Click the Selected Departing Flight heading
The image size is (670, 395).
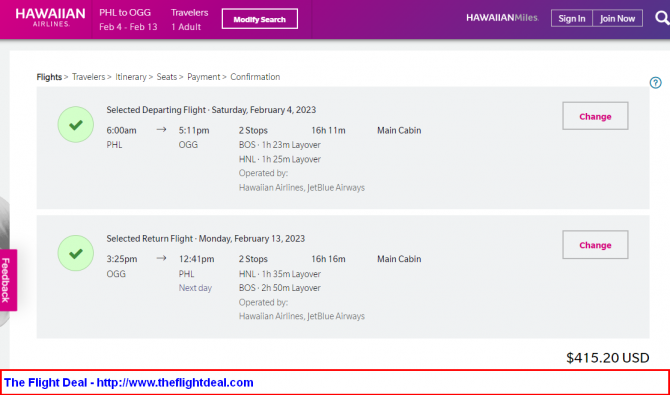click(x=211, y=110)
